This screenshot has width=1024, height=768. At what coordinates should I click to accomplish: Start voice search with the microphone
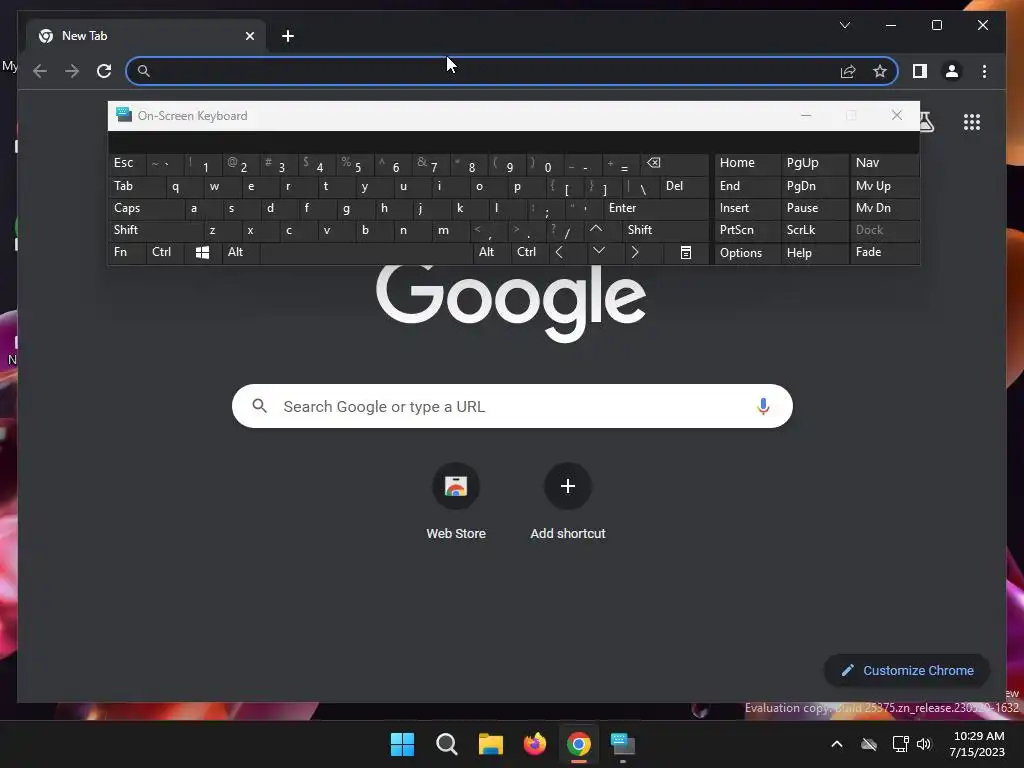(763, 406)
